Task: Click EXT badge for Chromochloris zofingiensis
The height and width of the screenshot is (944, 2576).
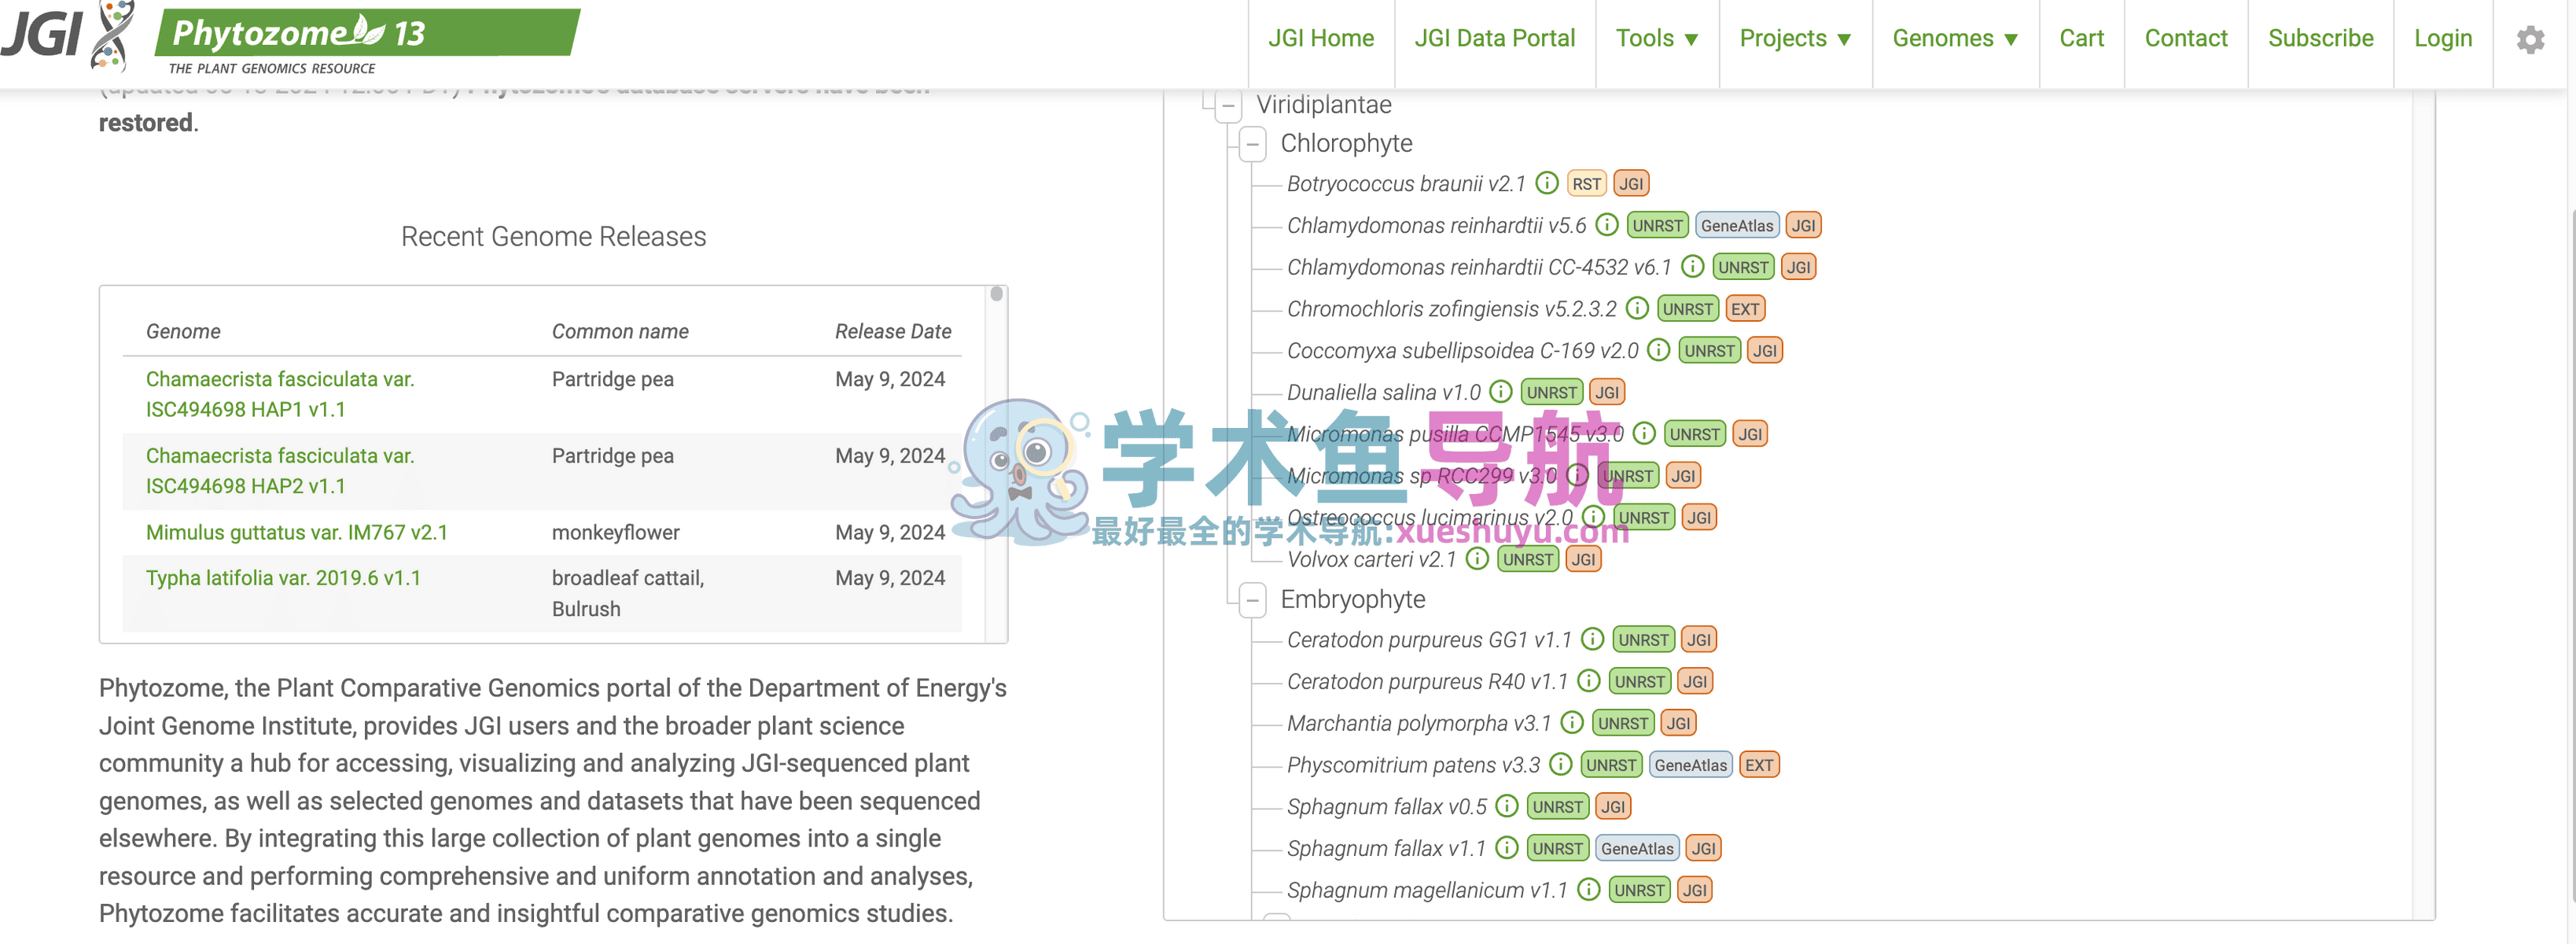Action: tap(1744, 309)
